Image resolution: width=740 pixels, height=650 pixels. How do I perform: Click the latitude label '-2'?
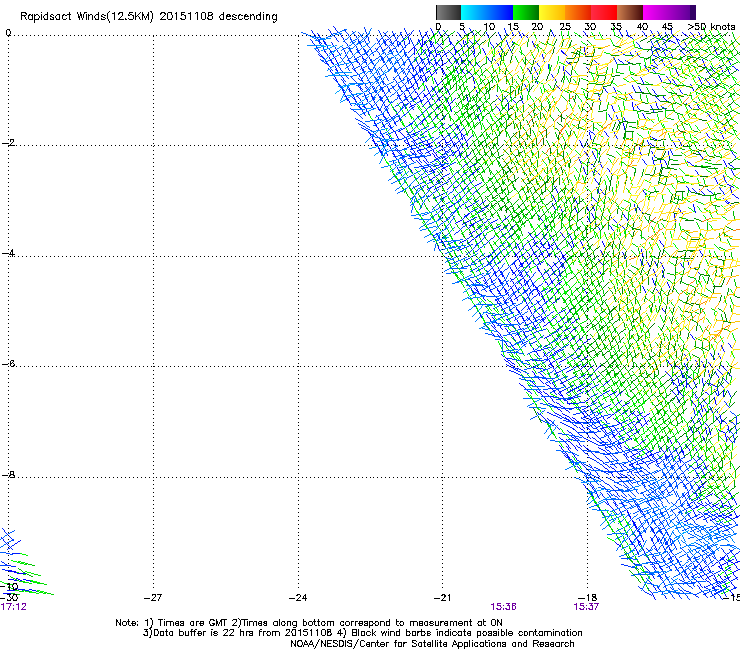[x=8, y=143]
